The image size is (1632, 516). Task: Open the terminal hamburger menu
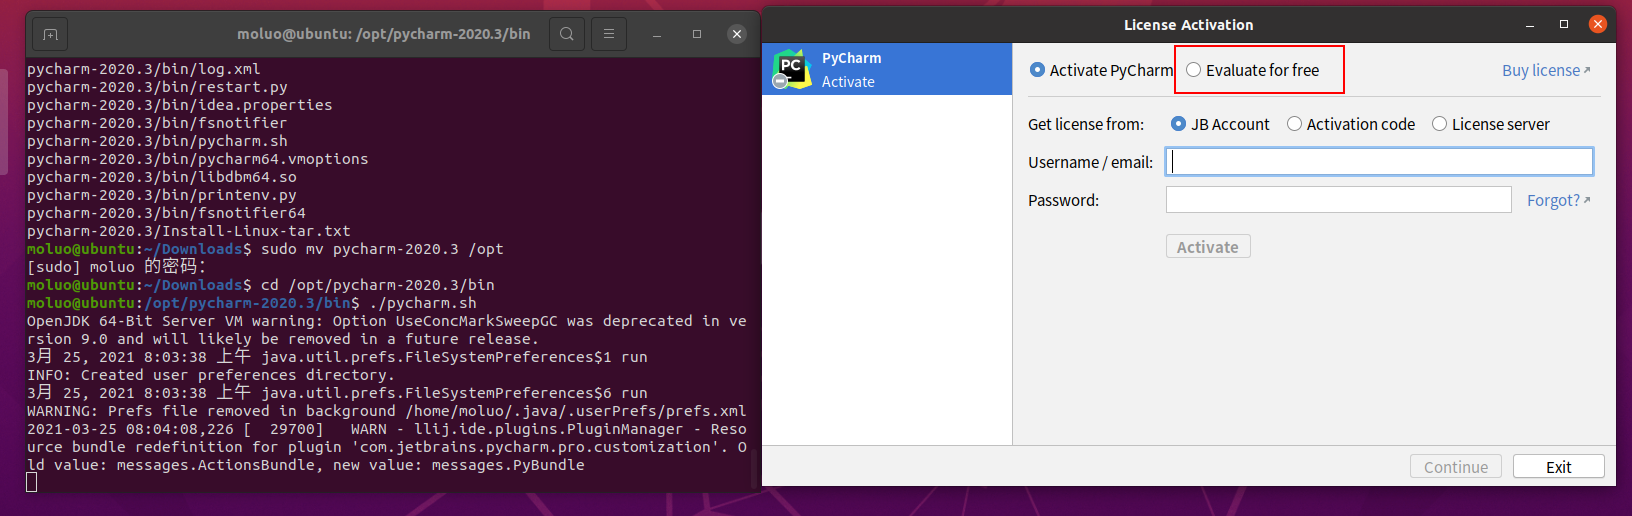pyautogui.click(x=609, y=34)
